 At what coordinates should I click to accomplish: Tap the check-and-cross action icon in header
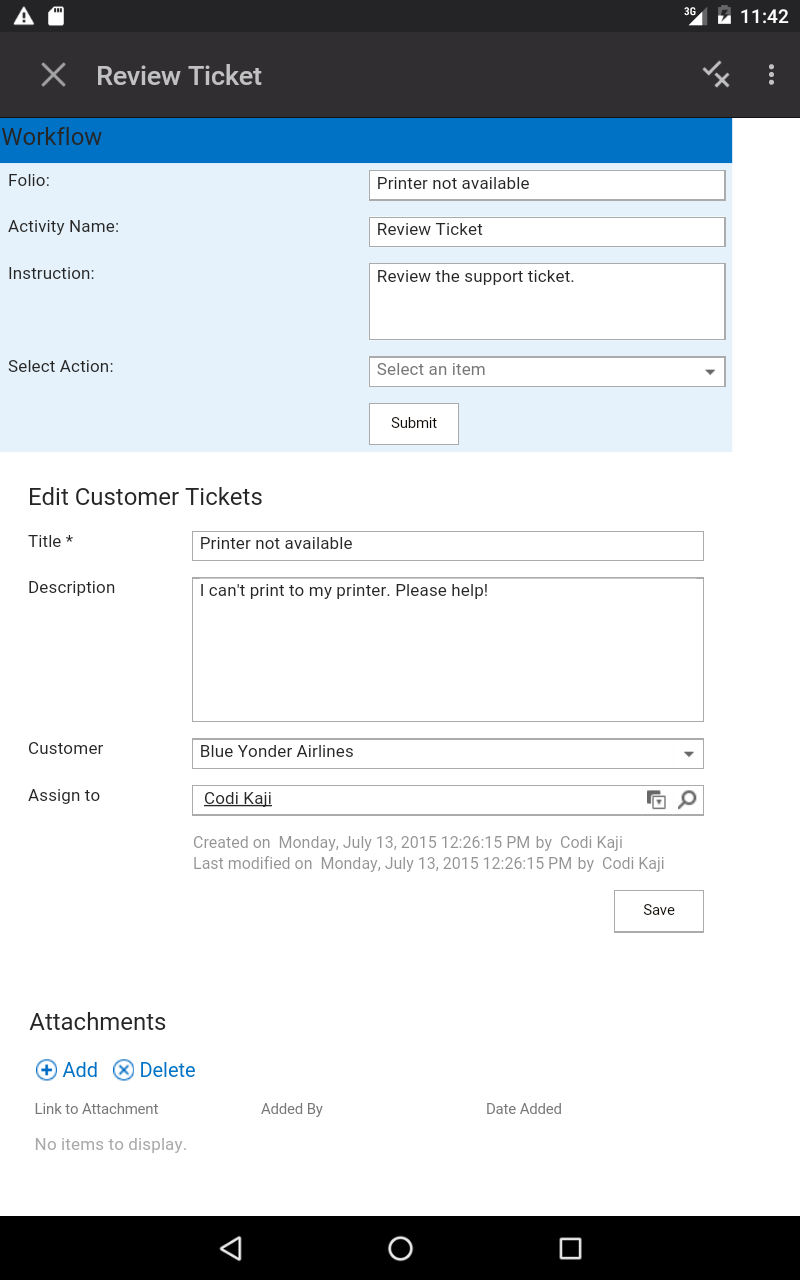(x=715, y=75)
